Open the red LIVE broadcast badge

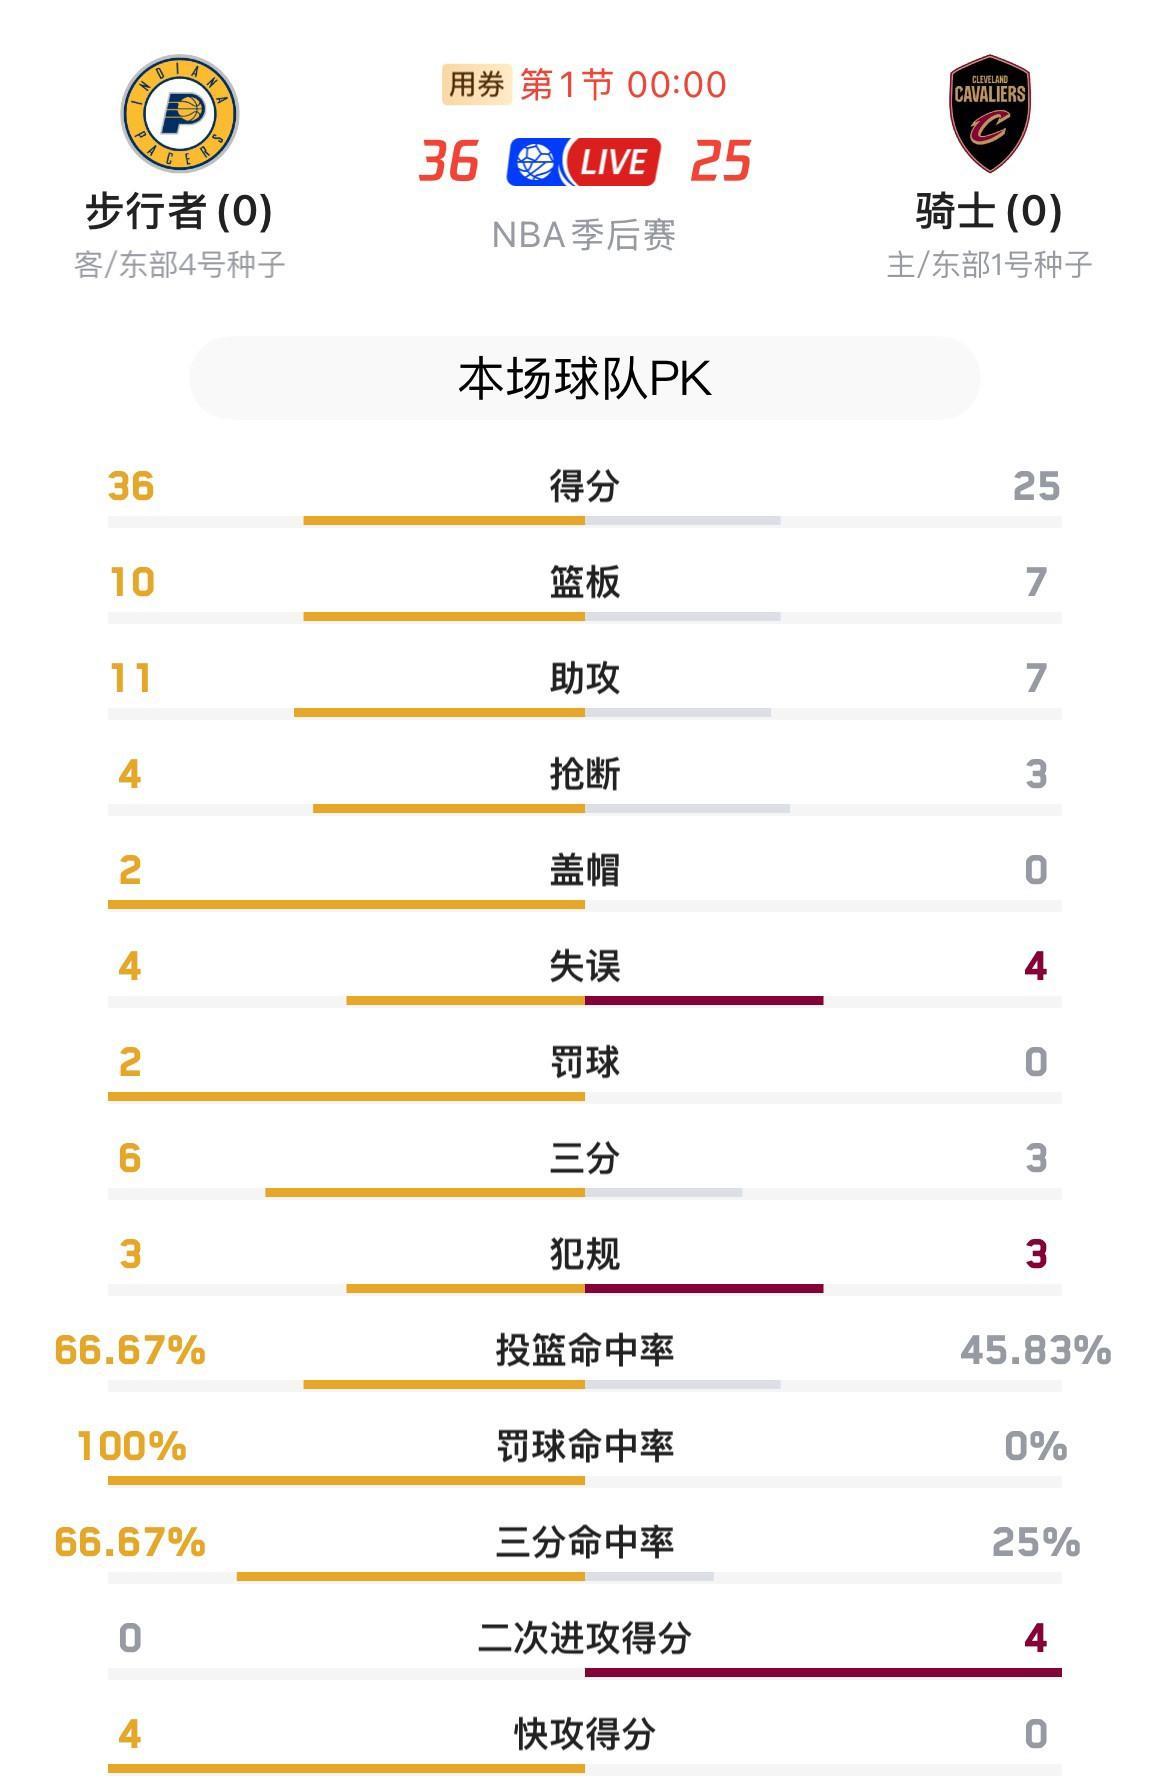tap(613, 162)
